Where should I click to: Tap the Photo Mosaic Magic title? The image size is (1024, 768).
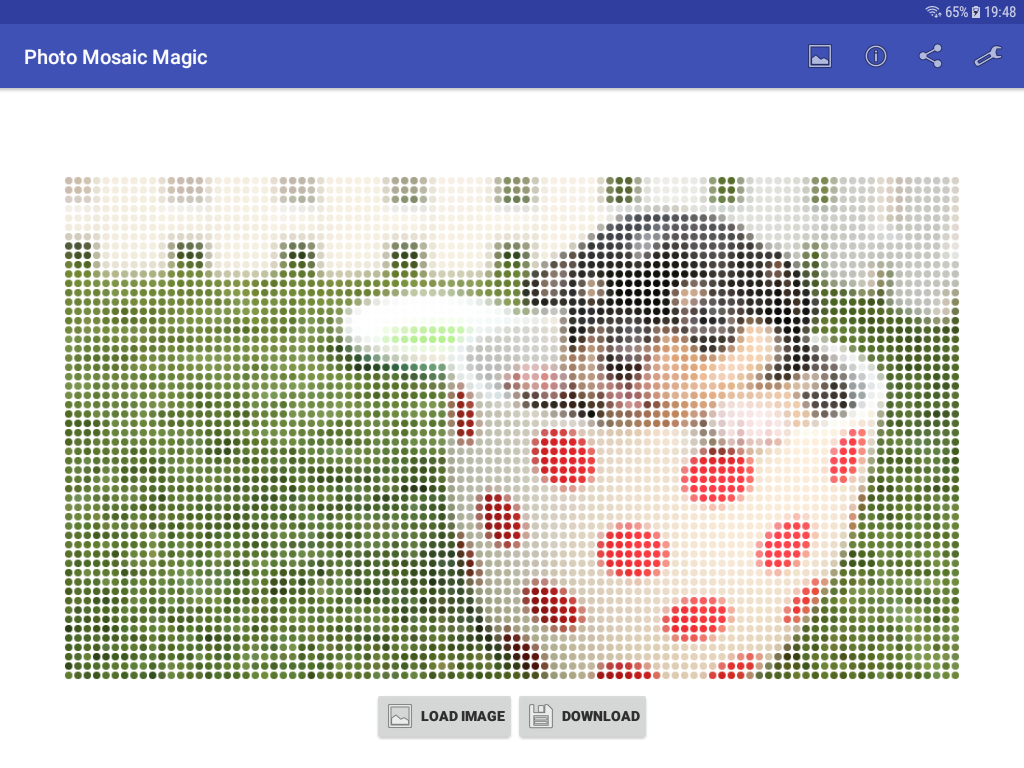(116, 57)
